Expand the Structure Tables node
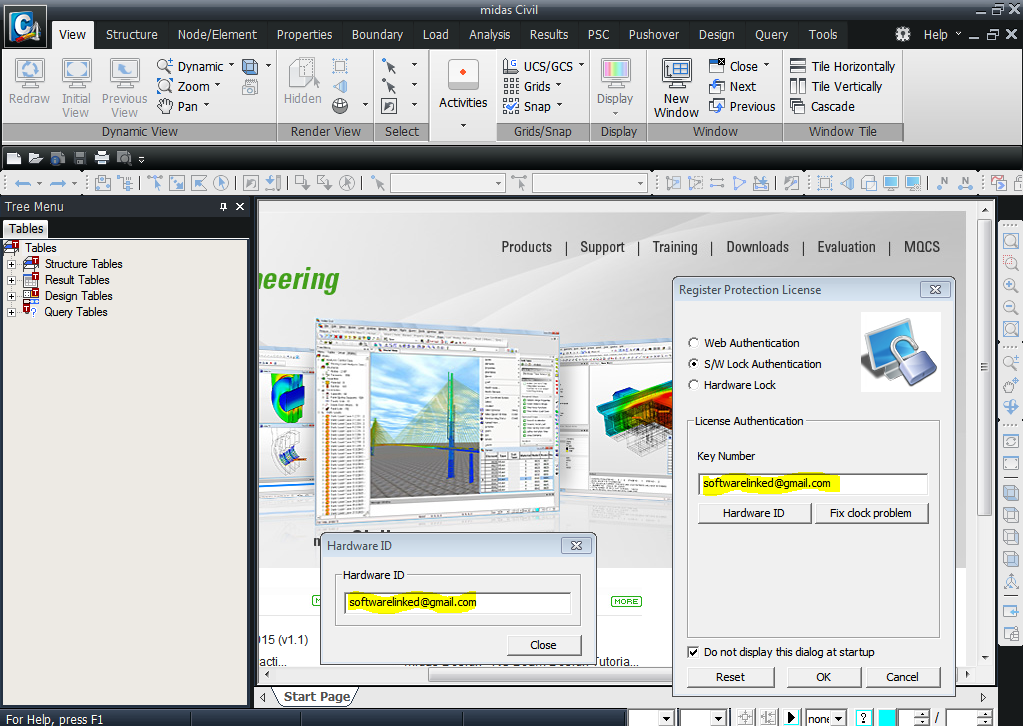The image size is (1023, 726). coord(11,264)
